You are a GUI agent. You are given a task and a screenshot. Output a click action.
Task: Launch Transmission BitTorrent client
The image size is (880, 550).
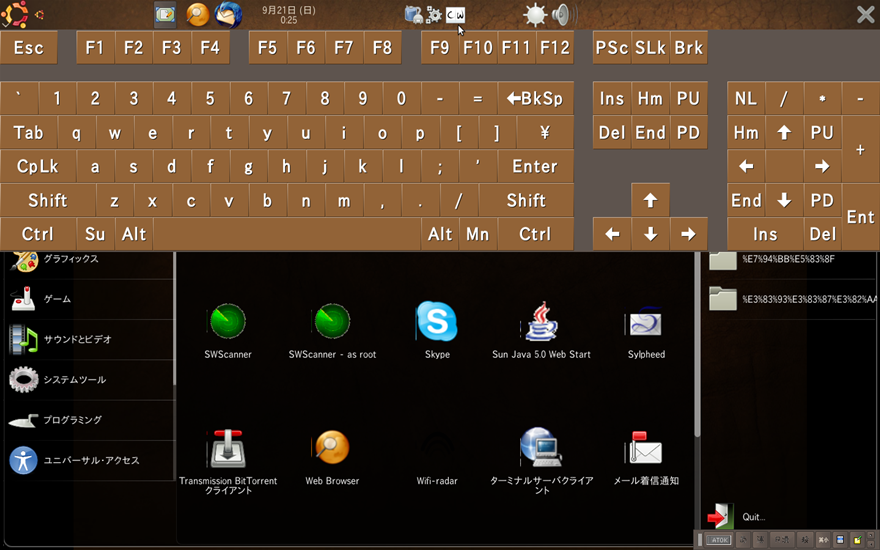[227, 449]
